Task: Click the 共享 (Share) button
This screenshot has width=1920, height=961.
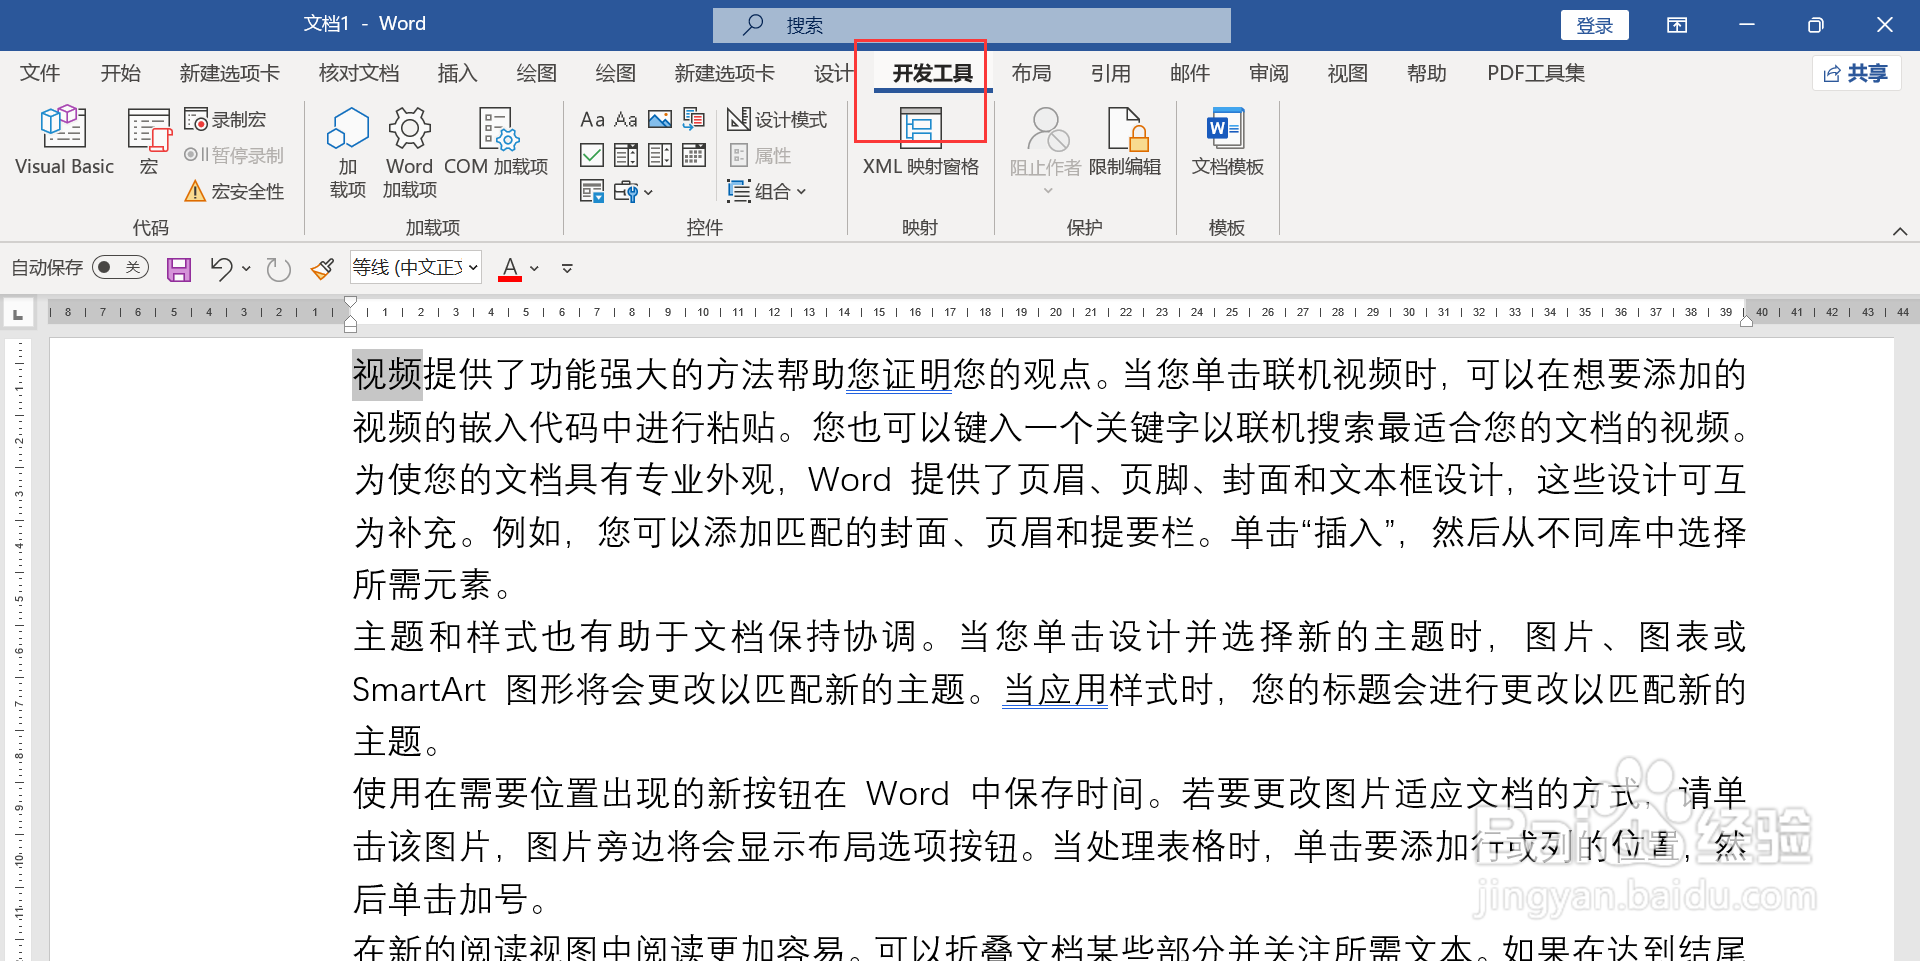Action: pos(1856,72)
